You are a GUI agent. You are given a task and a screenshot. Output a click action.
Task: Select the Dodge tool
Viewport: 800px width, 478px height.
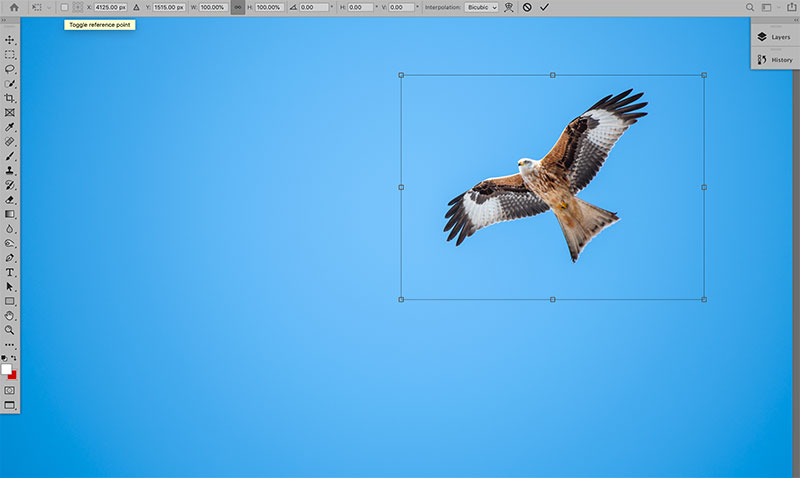[10, 243]
